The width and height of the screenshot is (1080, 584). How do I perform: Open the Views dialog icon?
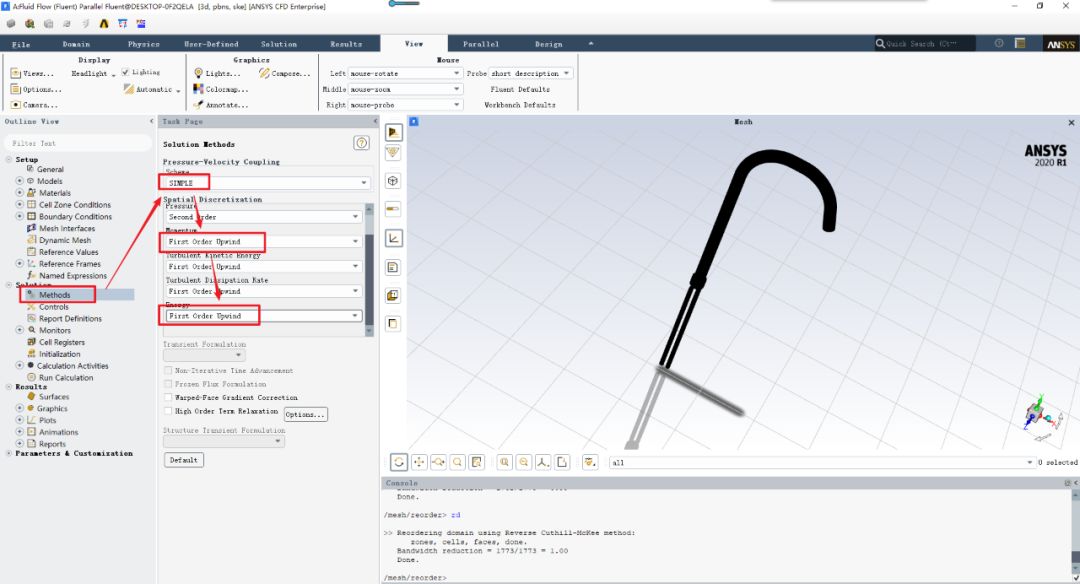pos(15,73)
